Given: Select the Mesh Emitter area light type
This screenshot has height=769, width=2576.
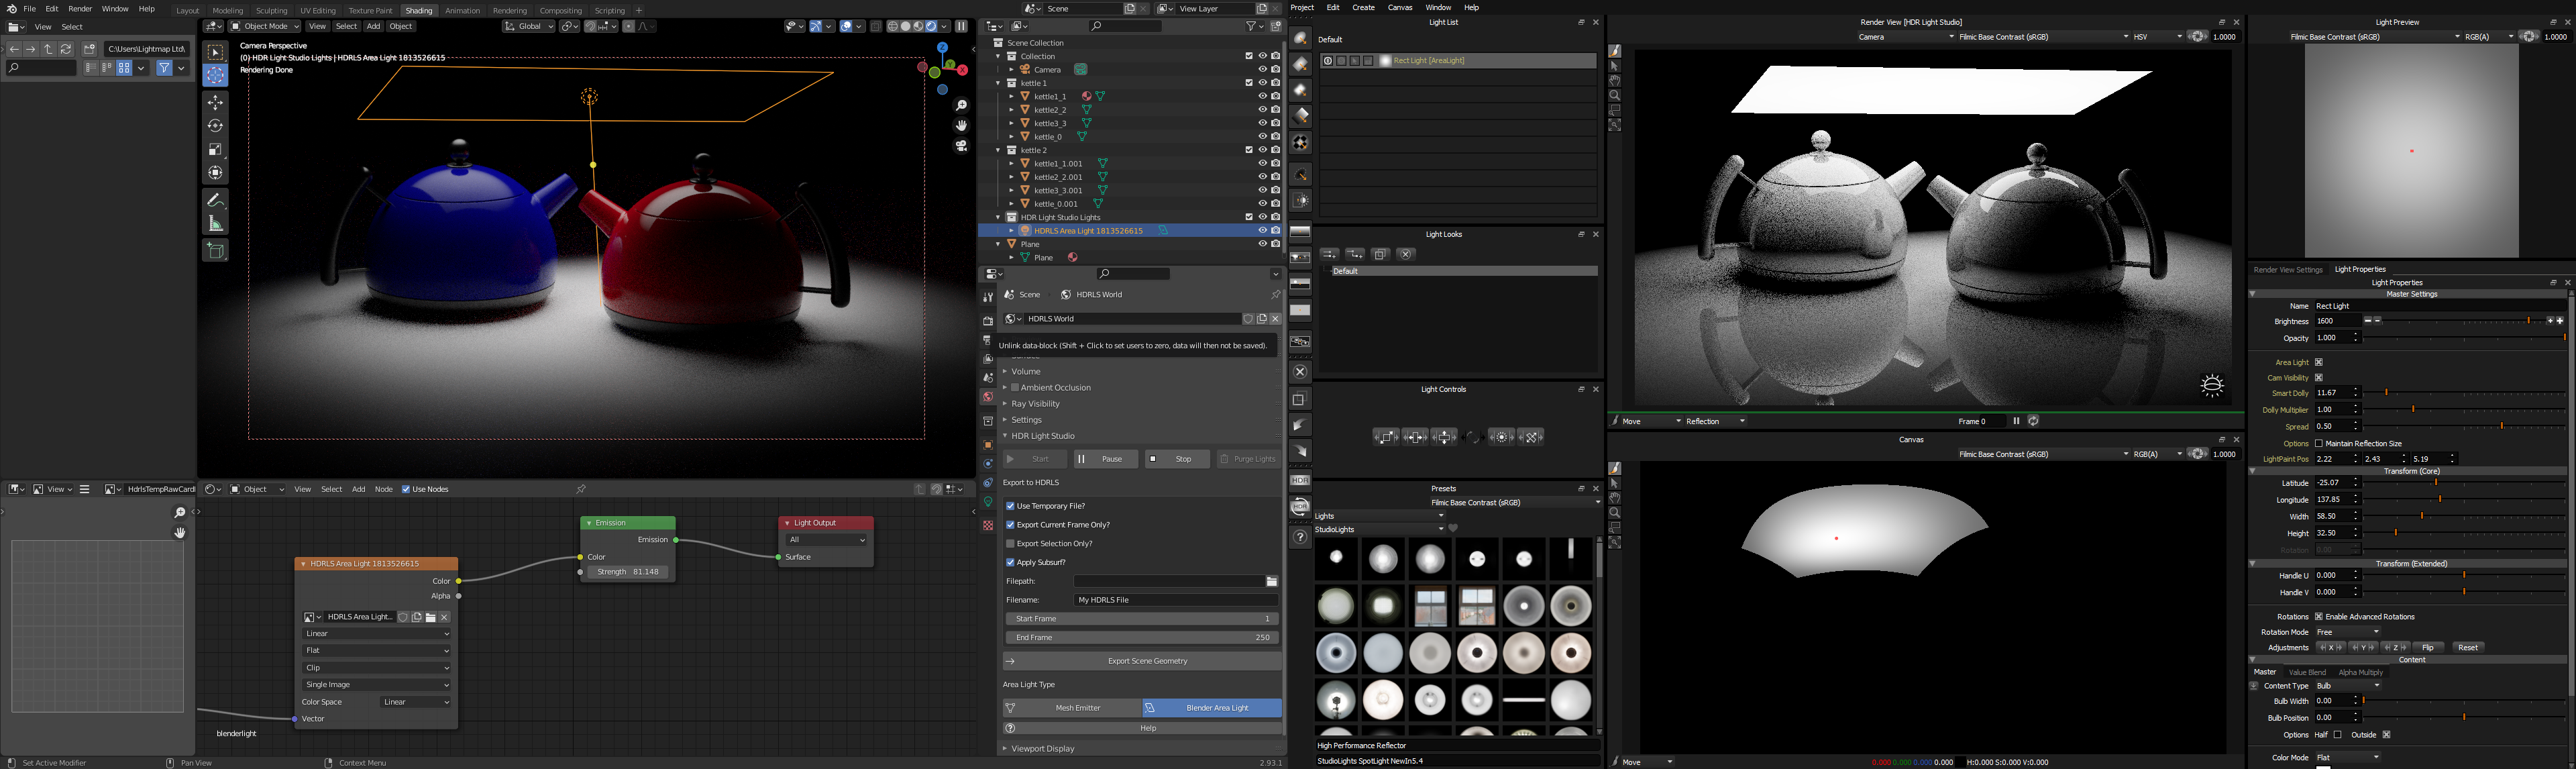Looking at the screenshot, I should (x=1072, y=708).
